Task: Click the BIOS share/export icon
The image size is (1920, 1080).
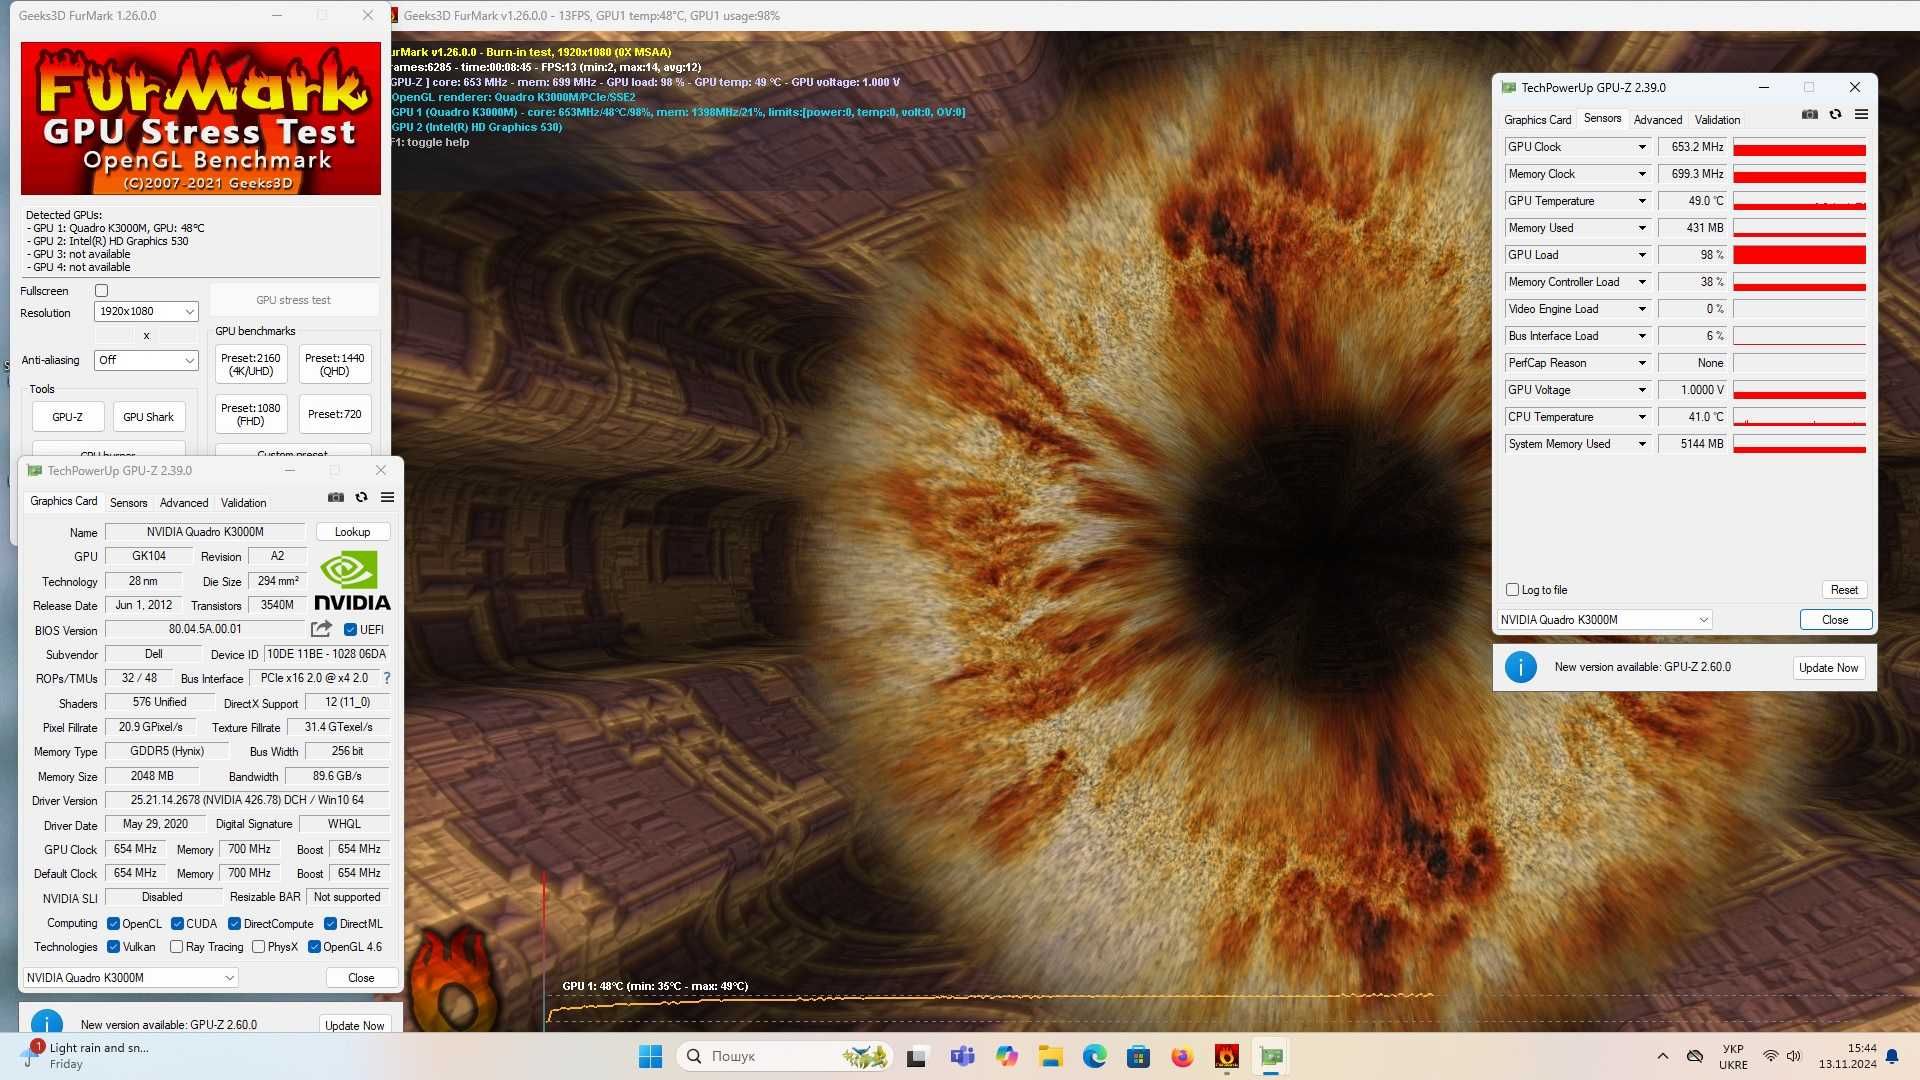Action: (321, 629)
